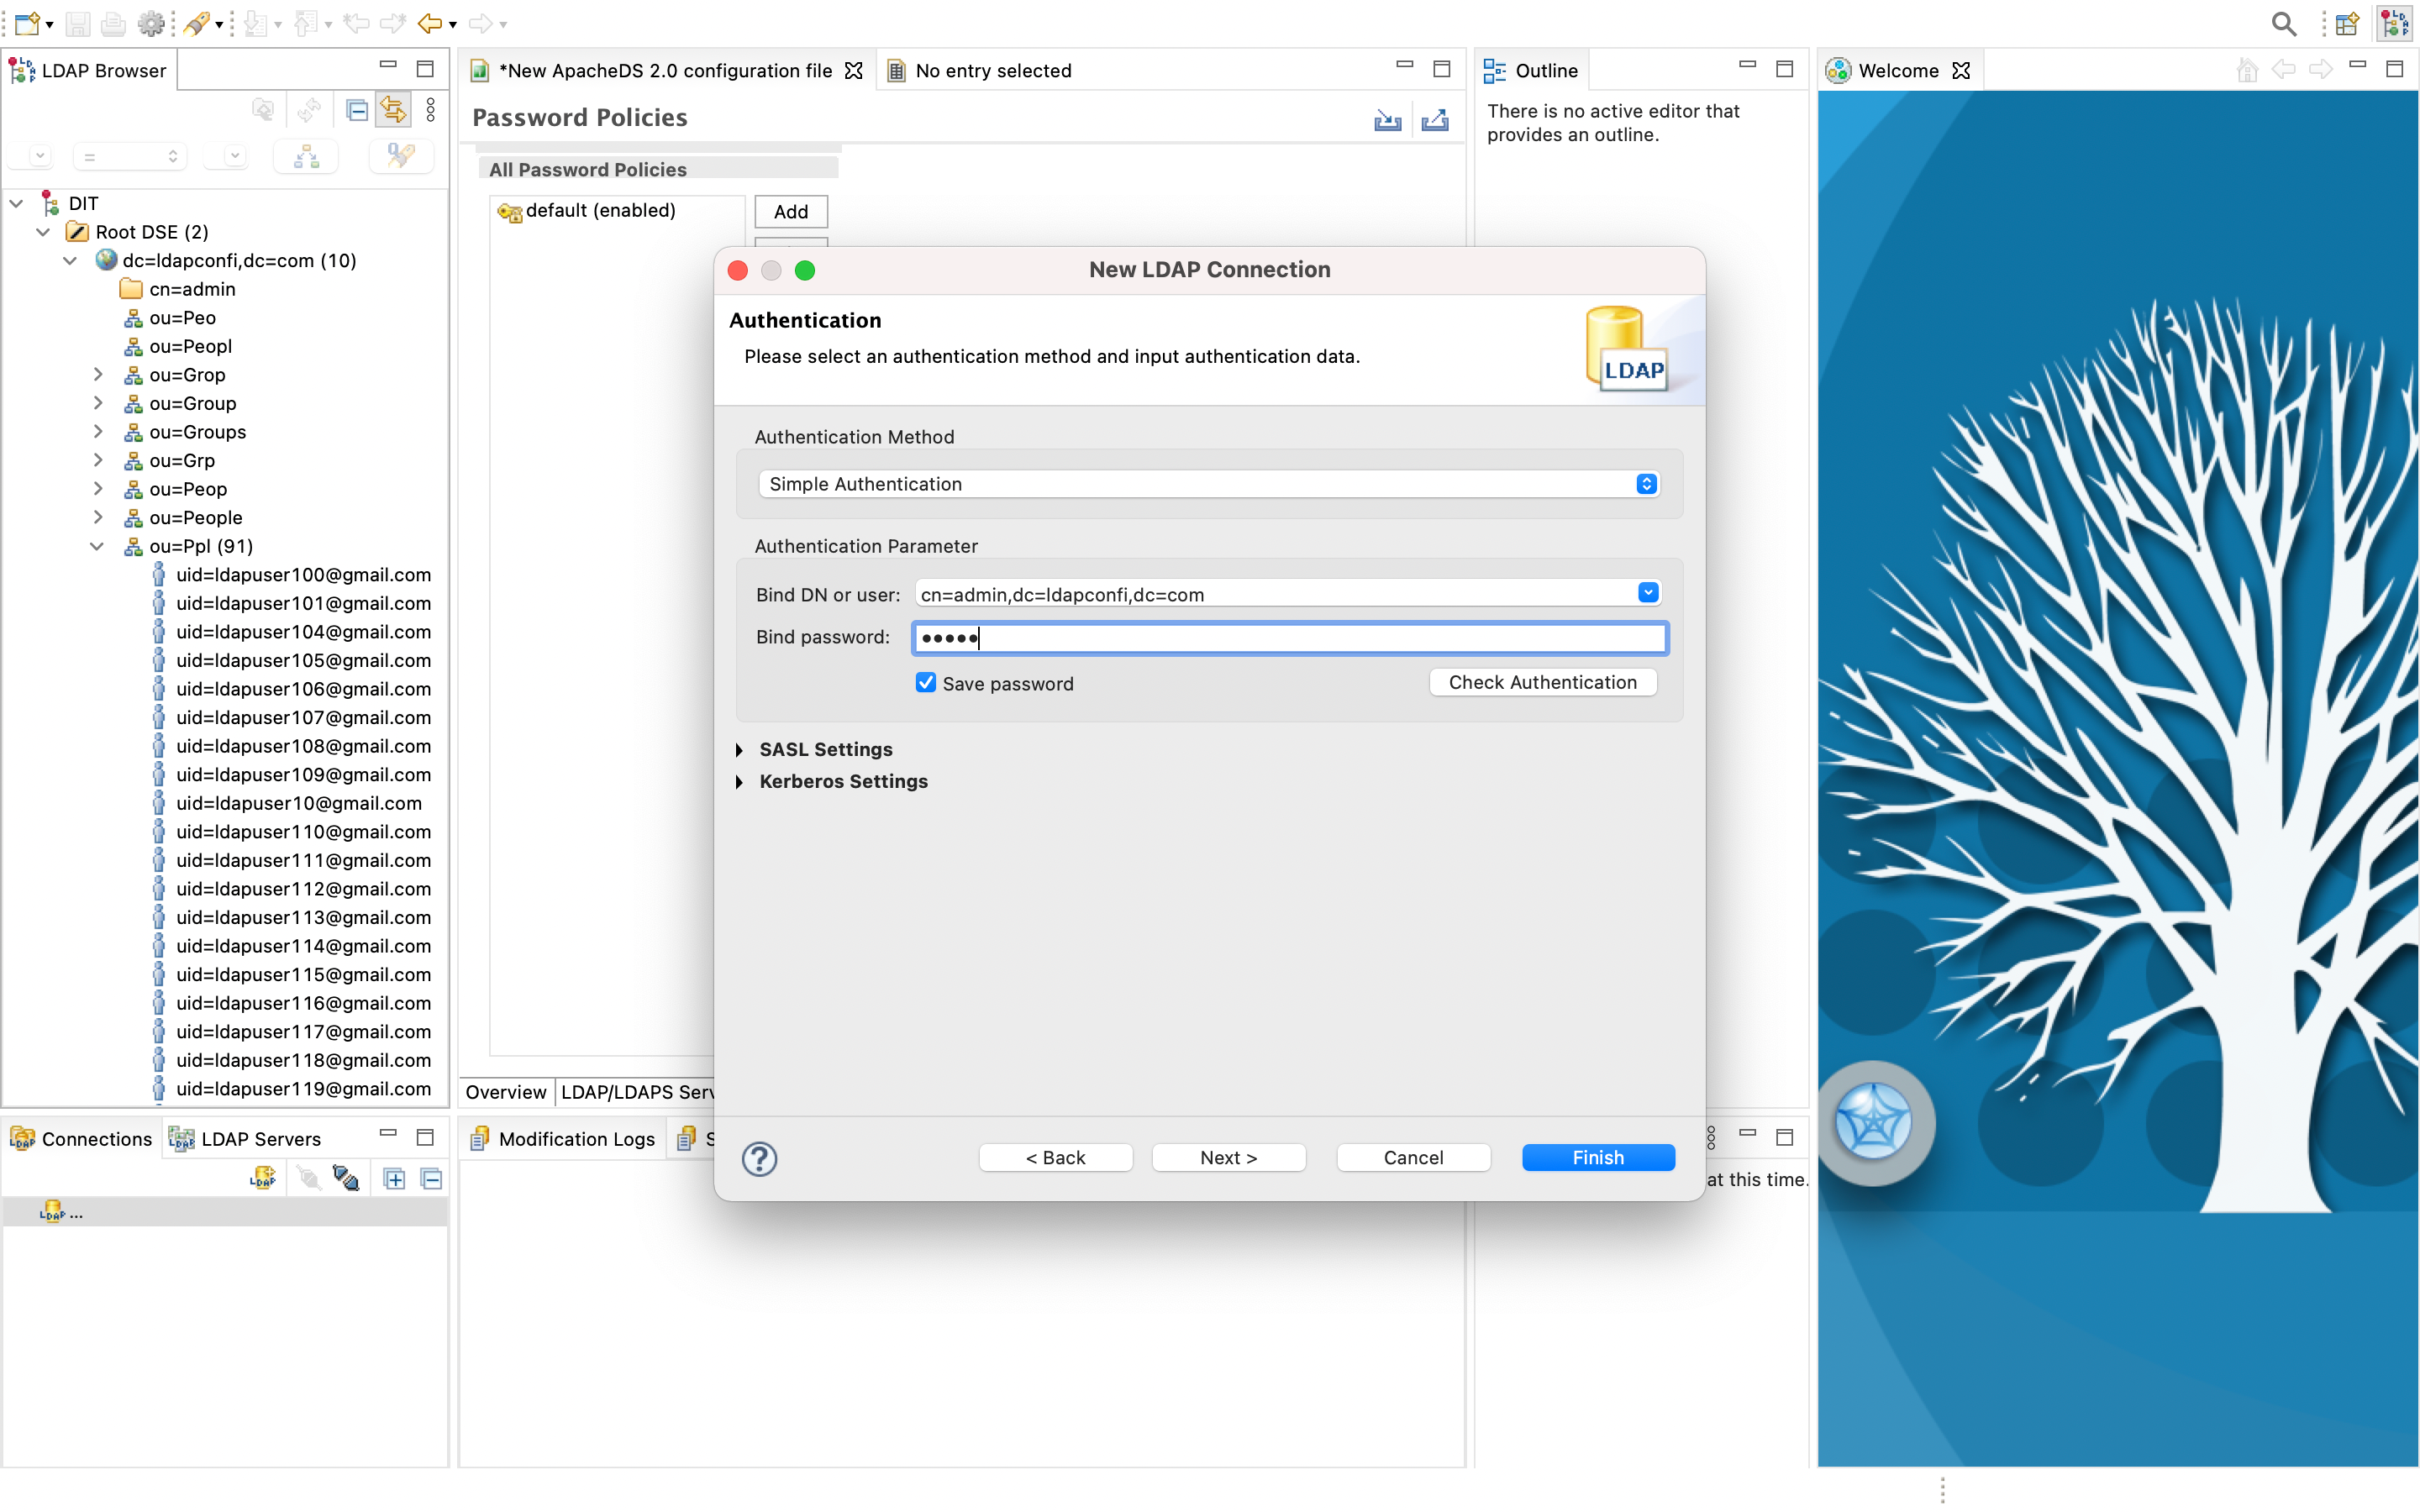The image size is (2420, 1512).
Task: Select the LDAP perspective icon at top right
Action: click(x=2395, y=23)
